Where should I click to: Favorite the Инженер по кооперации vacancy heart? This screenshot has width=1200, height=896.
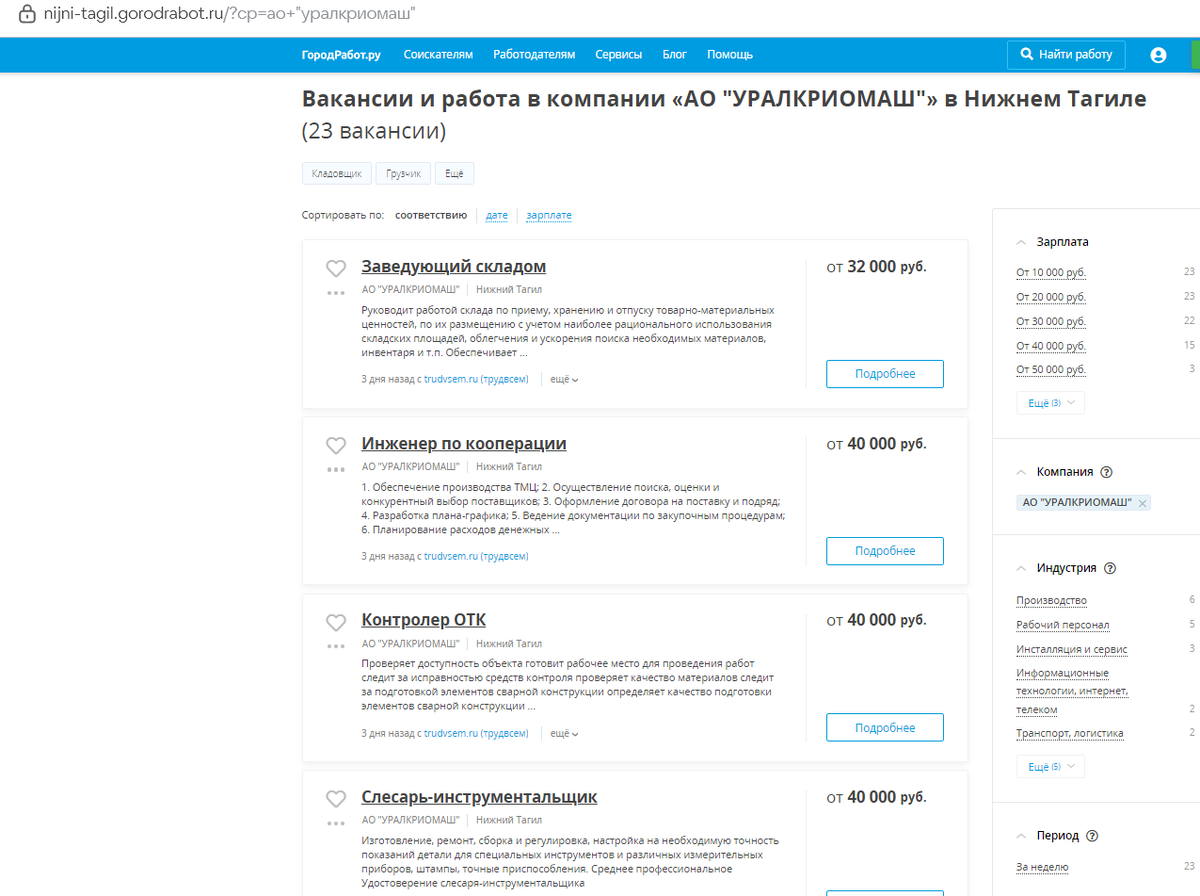click(336, 445)
